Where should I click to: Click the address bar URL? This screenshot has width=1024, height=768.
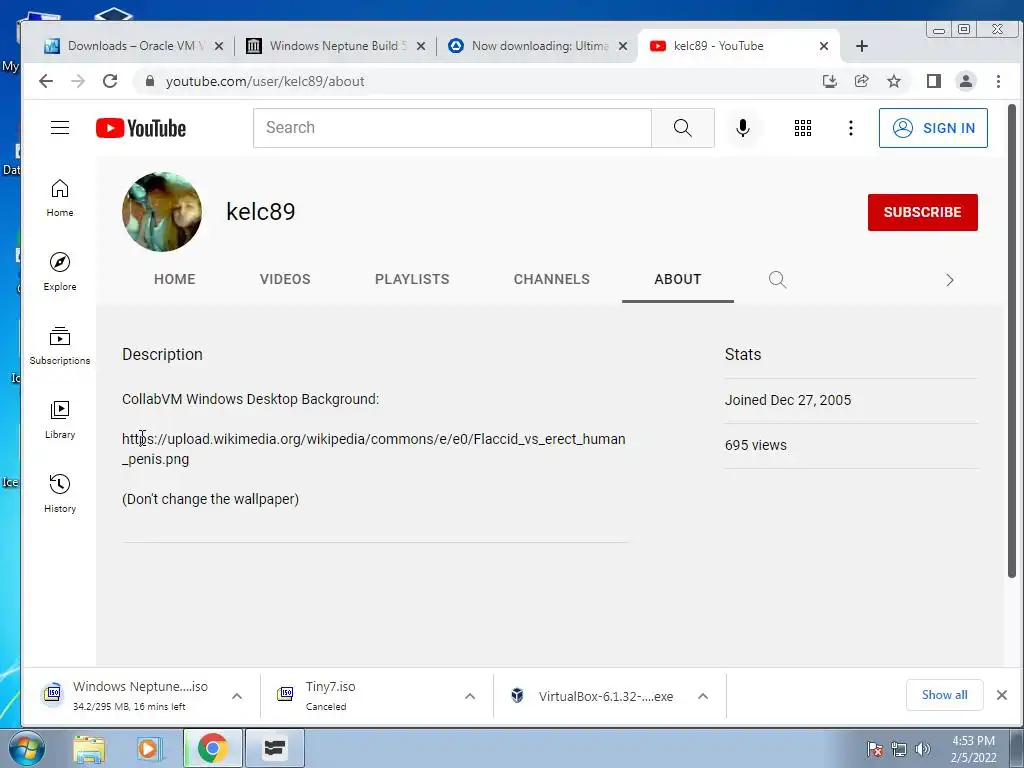(265, 81)
